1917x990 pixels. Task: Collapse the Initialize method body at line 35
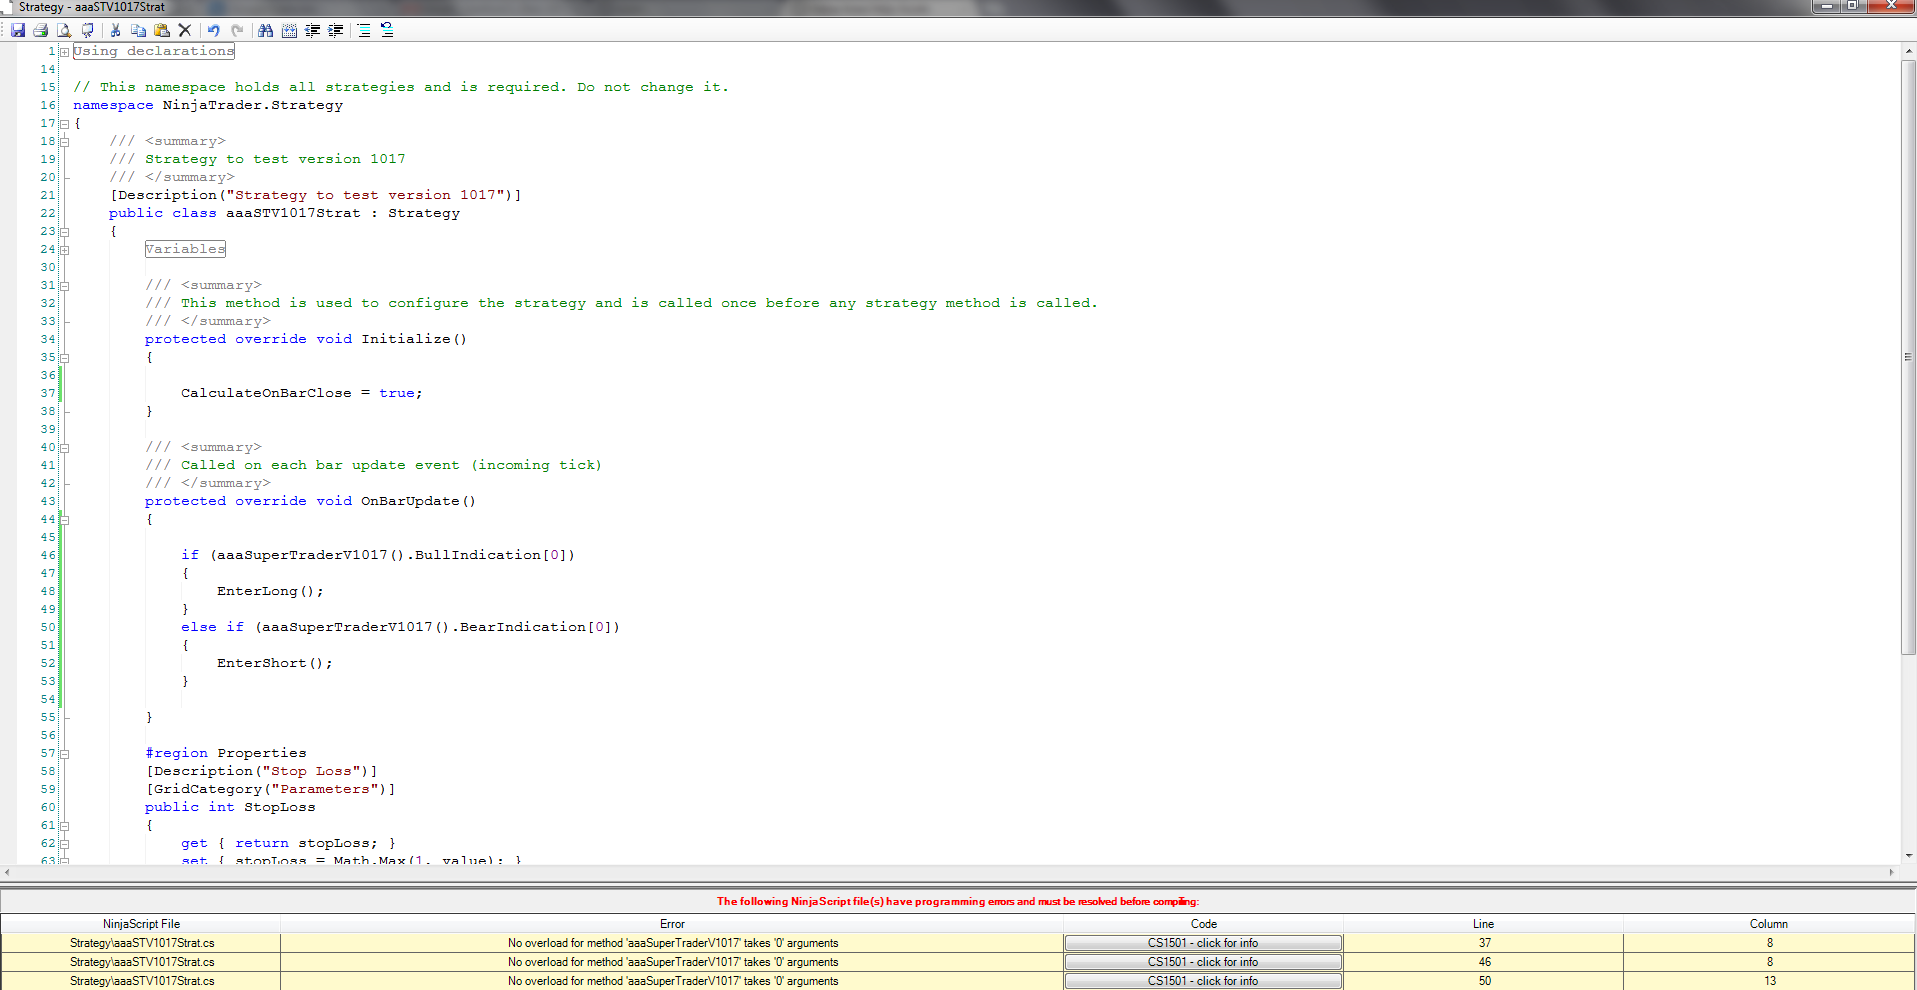[x=64, y=358]
